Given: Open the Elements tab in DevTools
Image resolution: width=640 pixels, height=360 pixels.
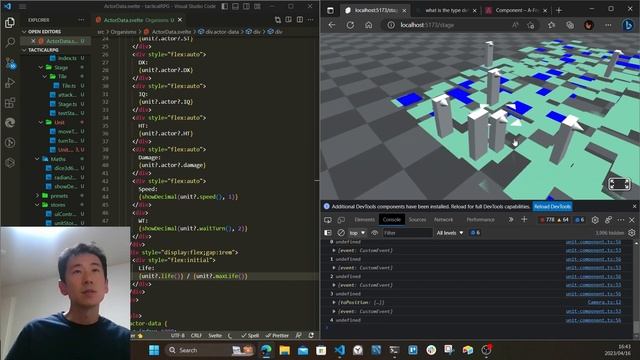Looking at the screenshot, I should click(364, 220).
